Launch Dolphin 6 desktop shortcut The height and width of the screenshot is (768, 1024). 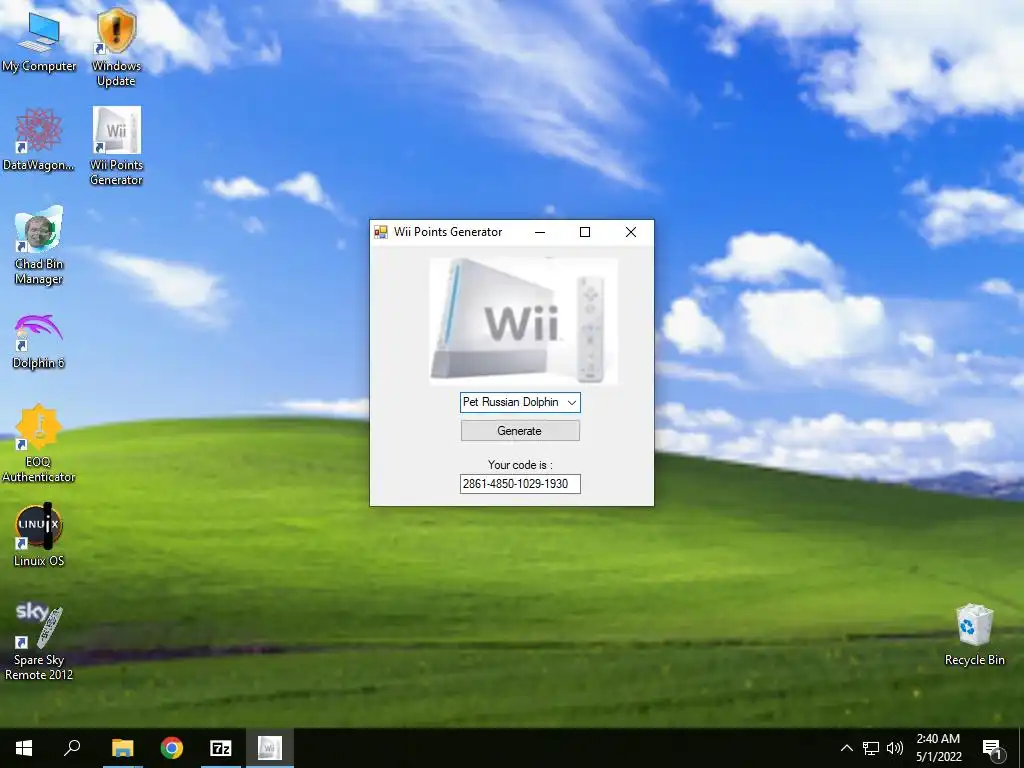[x=39, y=342]
